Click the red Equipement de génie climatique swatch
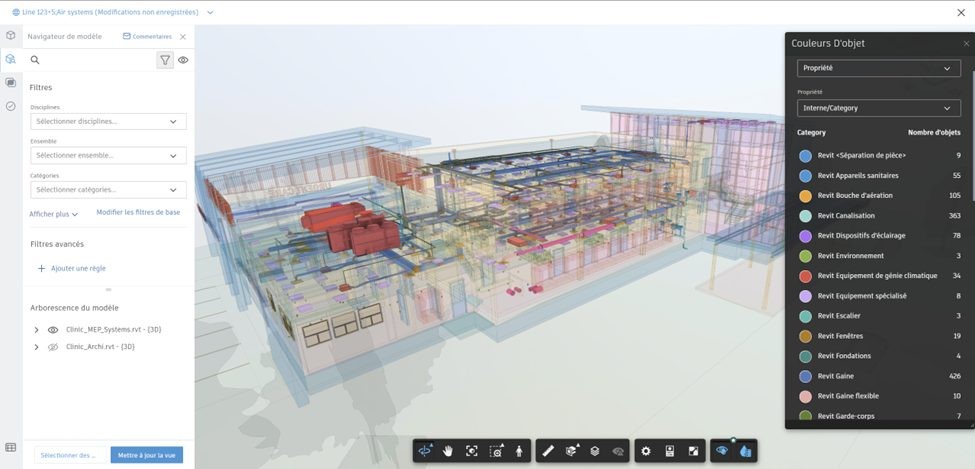The image size is (975, 469). 805,276
